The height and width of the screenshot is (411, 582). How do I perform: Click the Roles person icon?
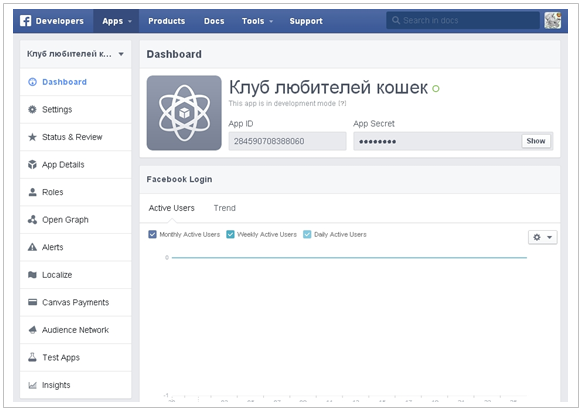point(33,192)
